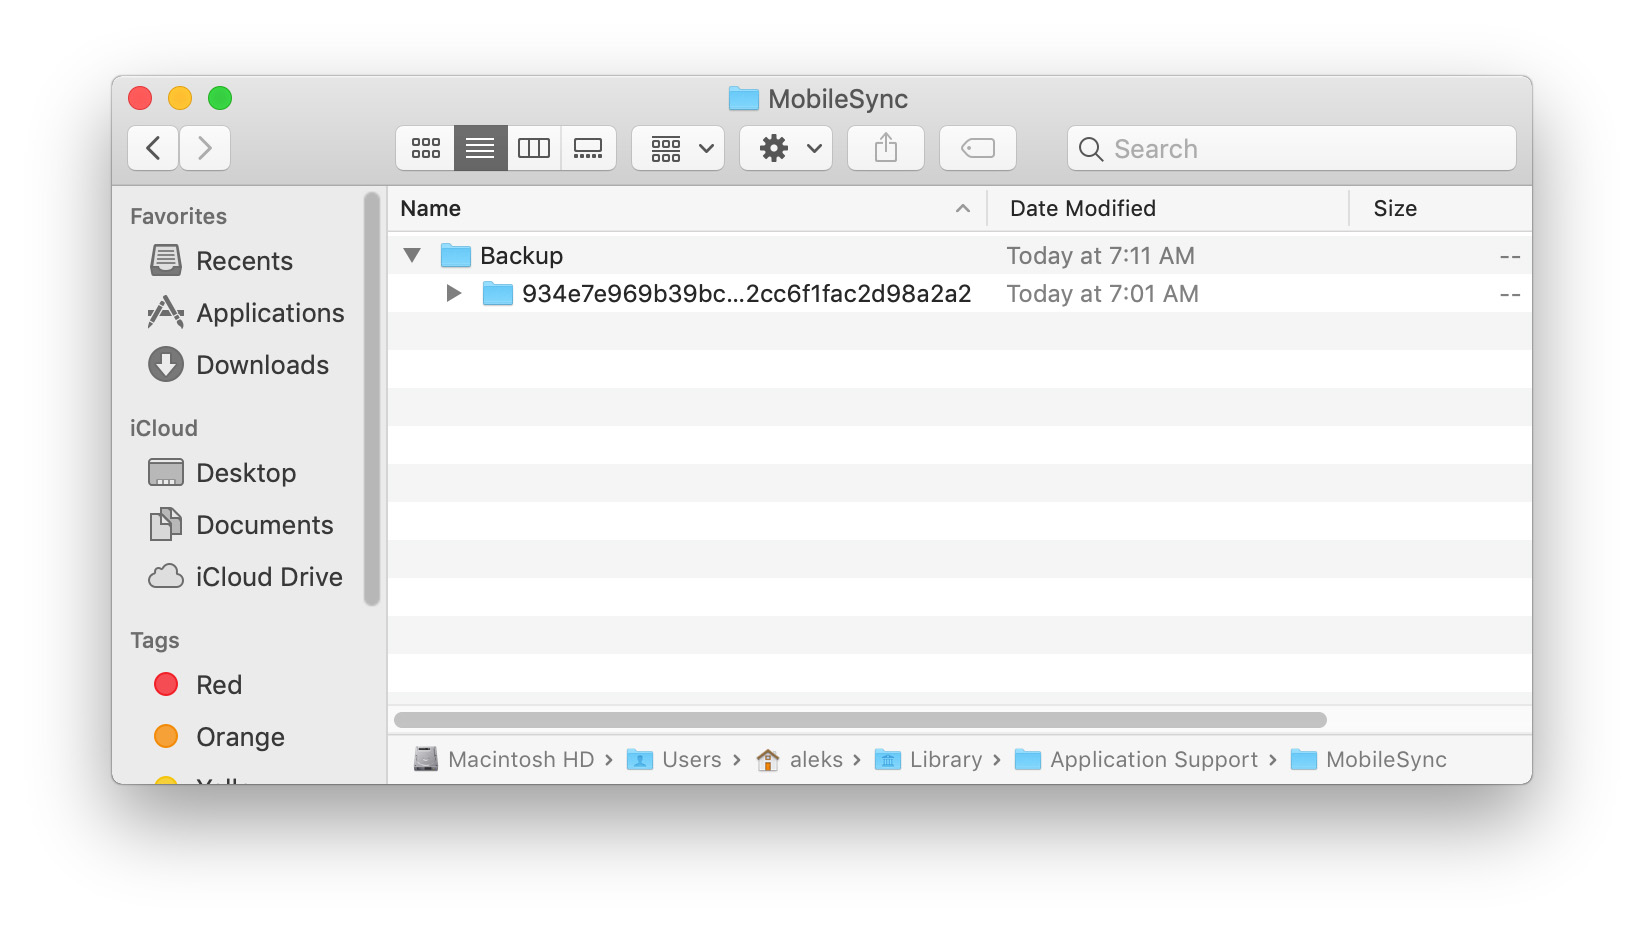Click the Edit Tags toolbar button
The width and height of the screenshot is (1644, 932).
coord(978,148)
